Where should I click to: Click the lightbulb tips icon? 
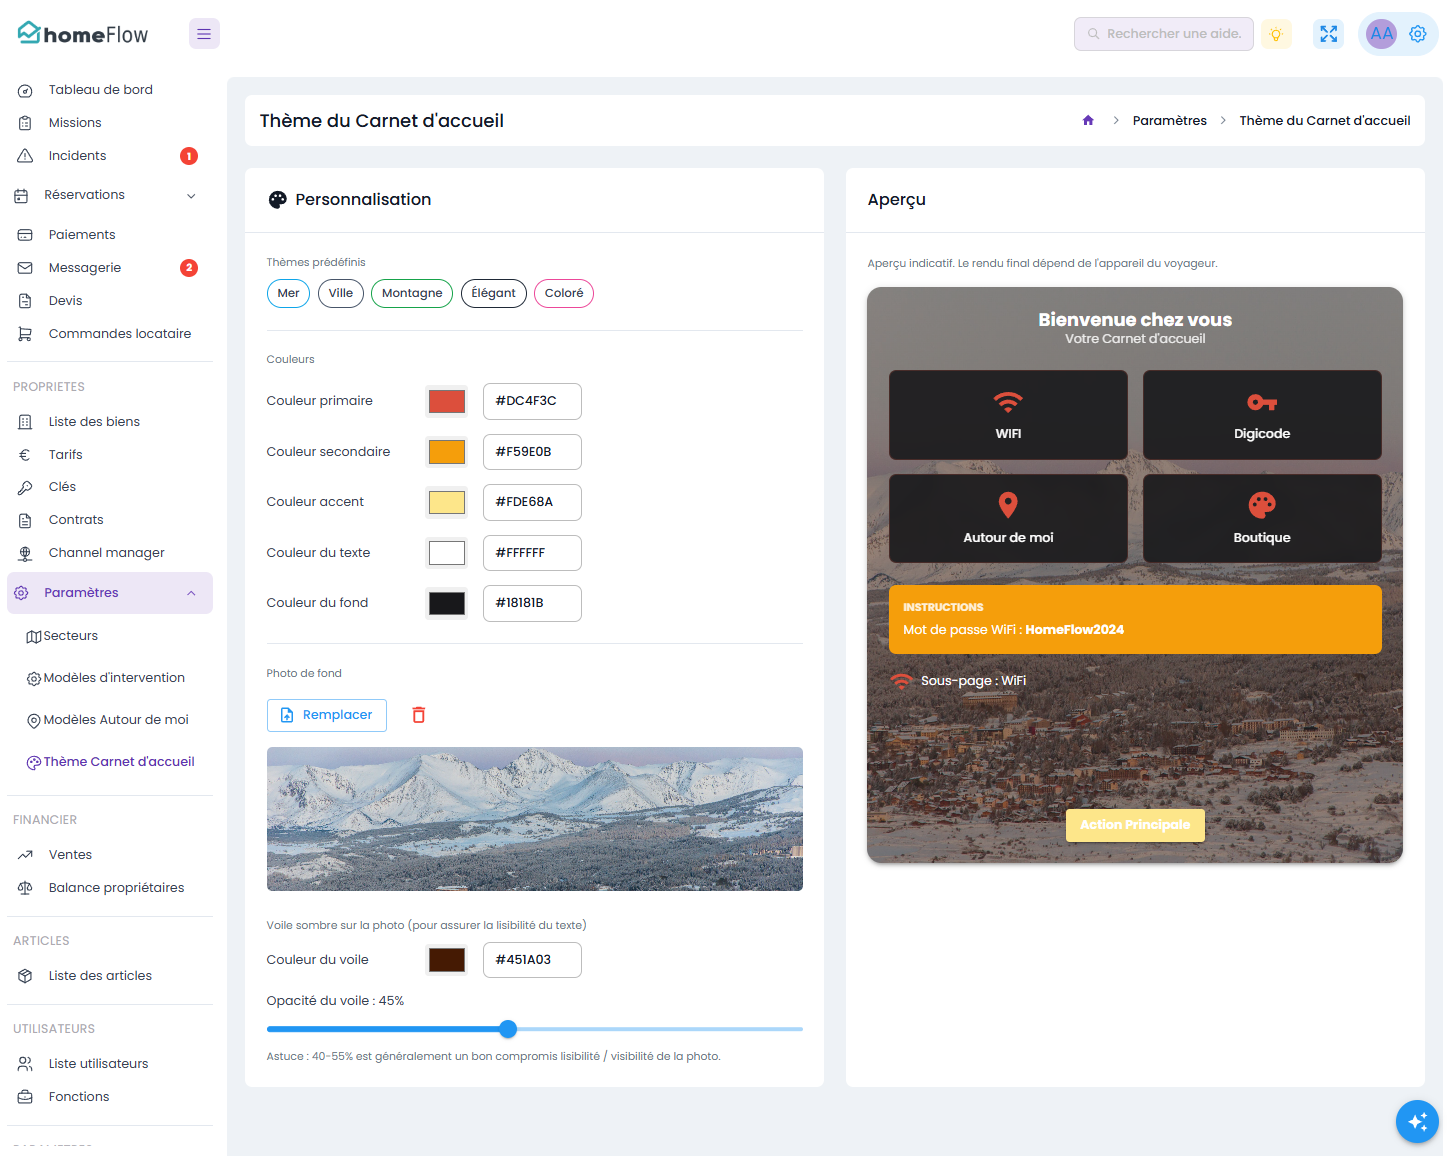click(1276, 34)
